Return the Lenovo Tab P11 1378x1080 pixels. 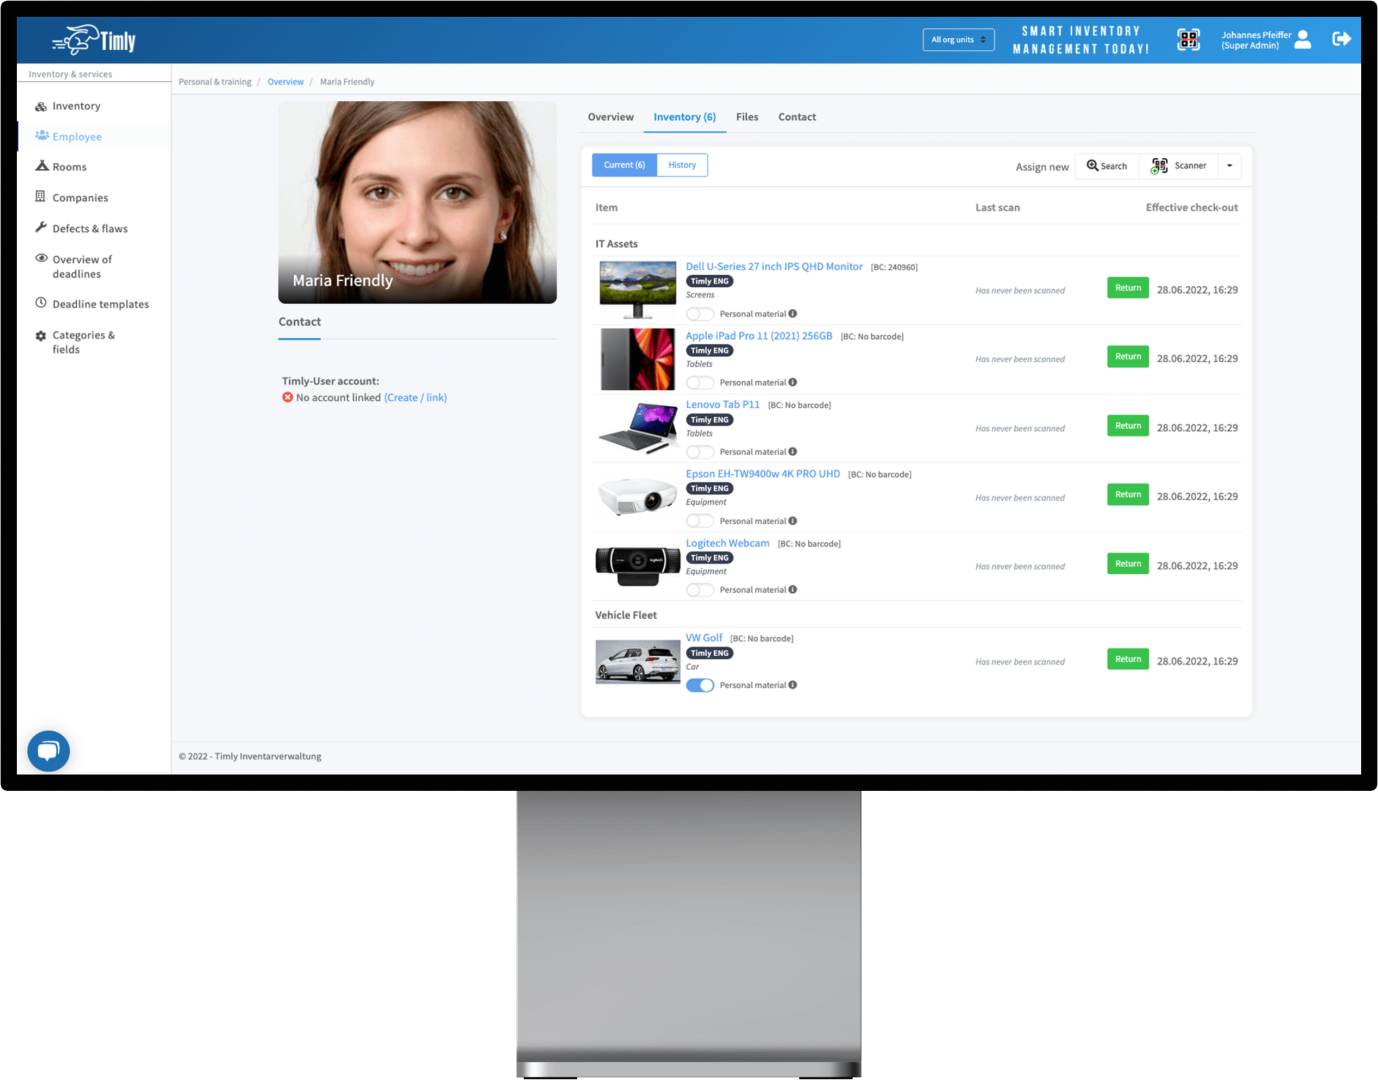tap(1128, 426)
